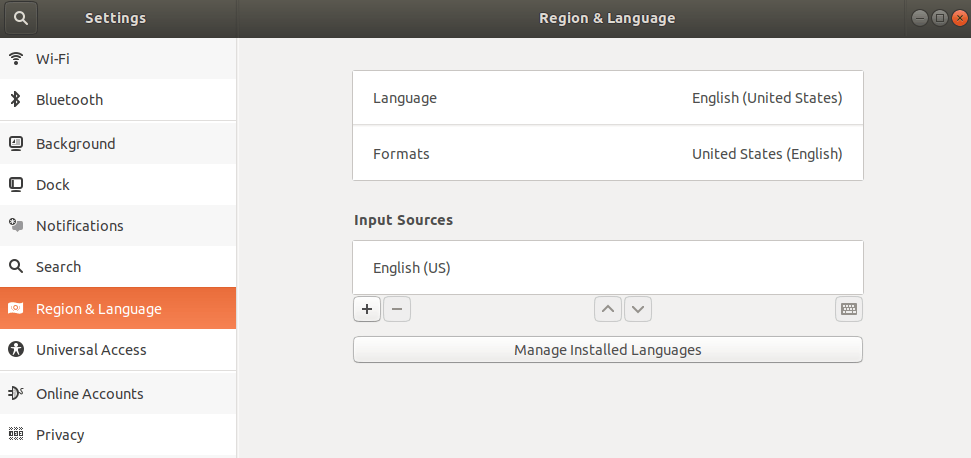Select the Bluetooth icon in sidebar
This screenshot has height=458, width=971.
click(16, 99)
